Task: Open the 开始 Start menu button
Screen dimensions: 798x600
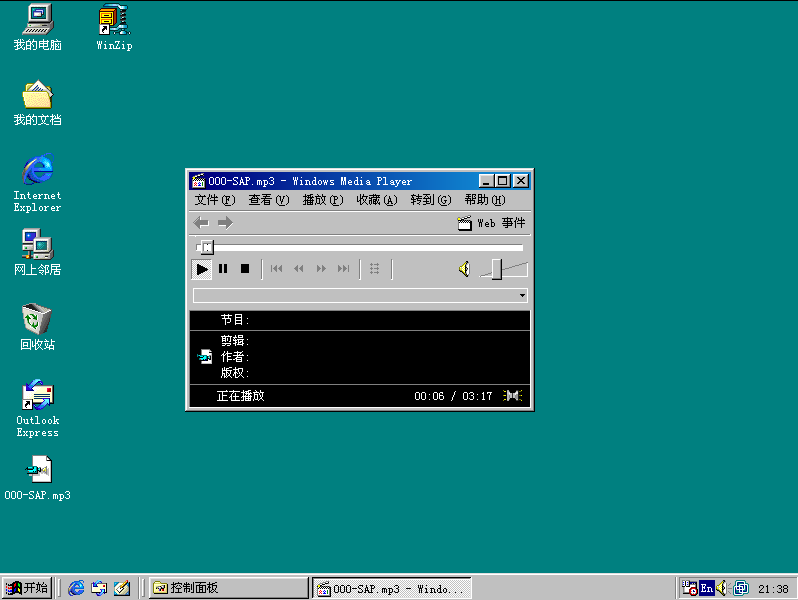Action: [x=27, y=588]
